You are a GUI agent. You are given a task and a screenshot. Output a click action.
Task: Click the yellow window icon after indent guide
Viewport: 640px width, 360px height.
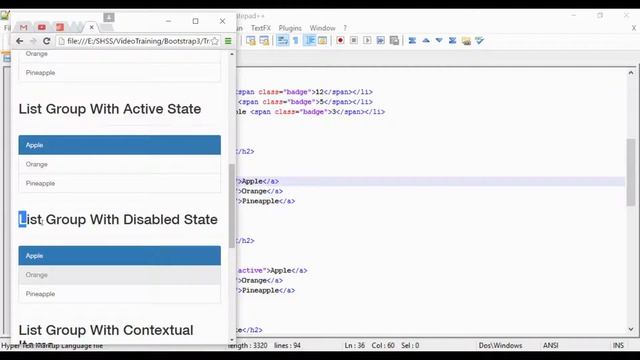pos(322,40)
